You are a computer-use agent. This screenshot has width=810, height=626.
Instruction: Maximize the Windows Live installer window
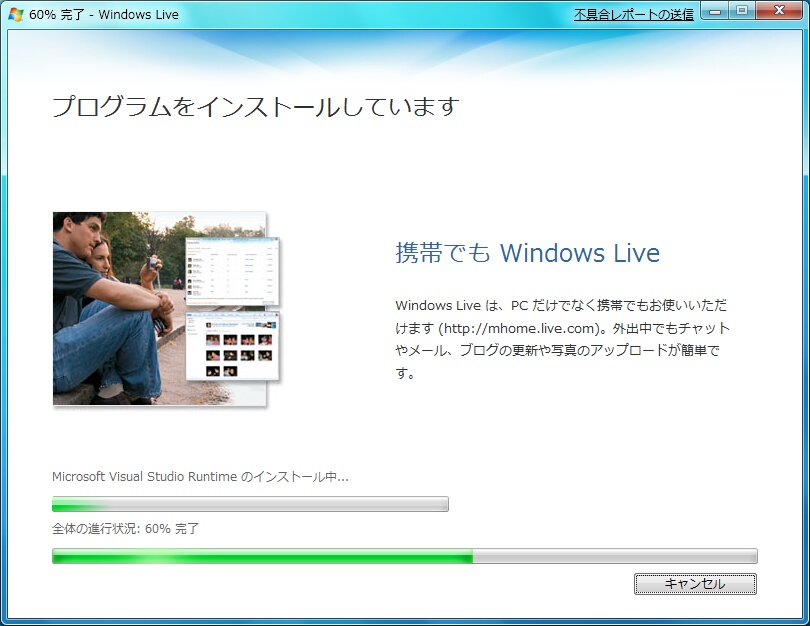[x=742, y=11]
